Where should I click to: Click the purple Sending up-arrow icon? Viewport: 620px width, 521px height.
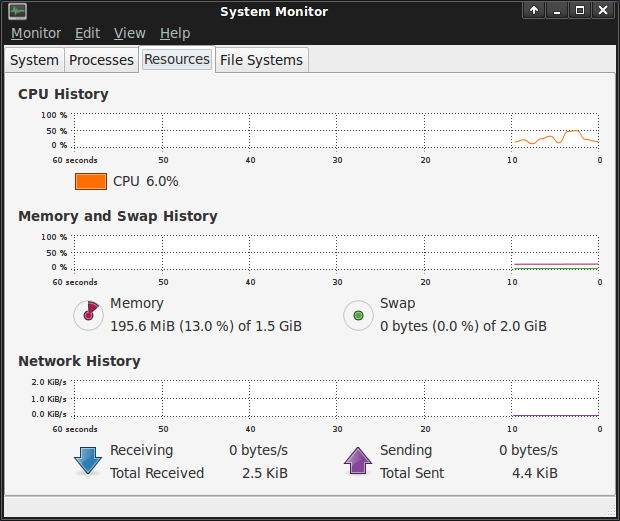358,461
